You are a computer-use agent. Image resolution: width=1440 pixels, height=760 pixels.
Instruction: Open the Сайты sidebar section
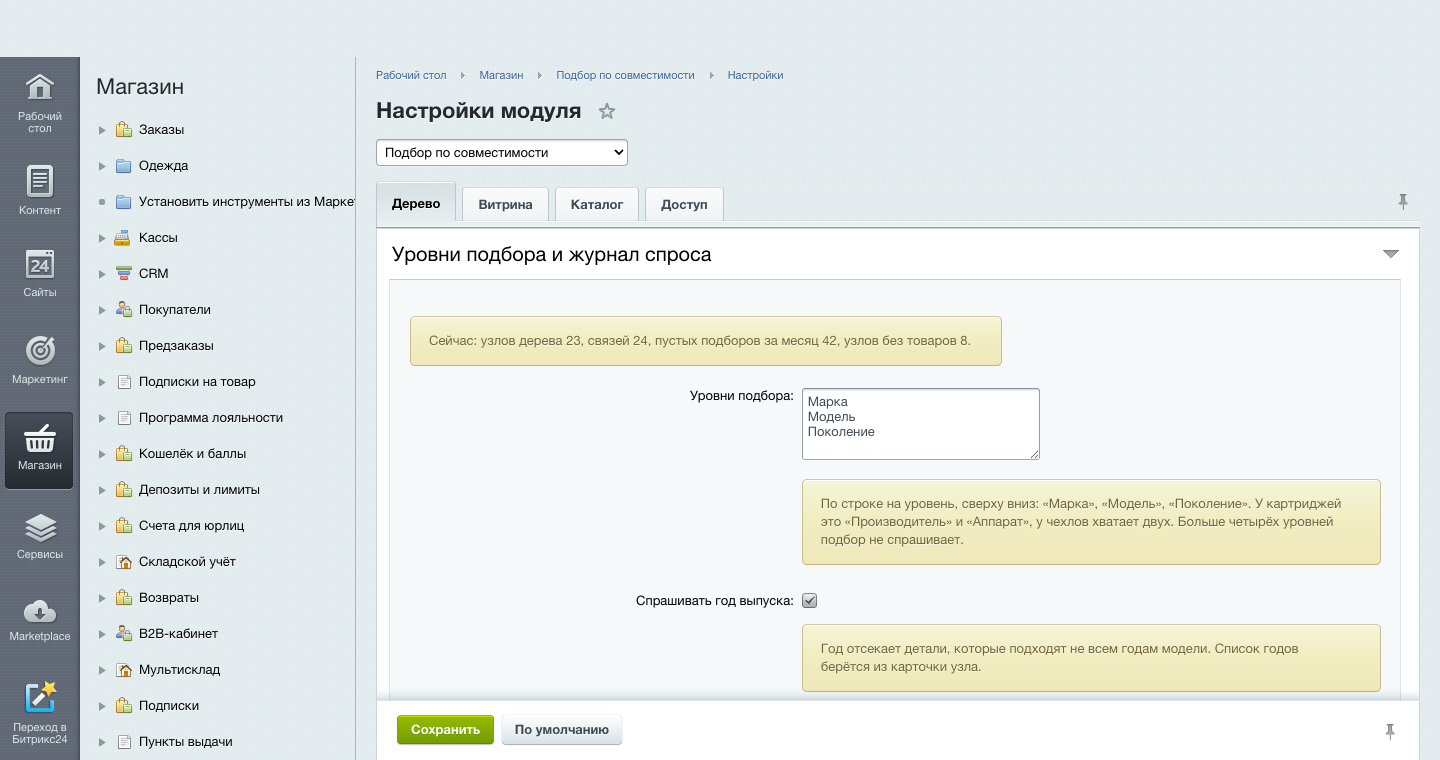click(x=39, y=273)
